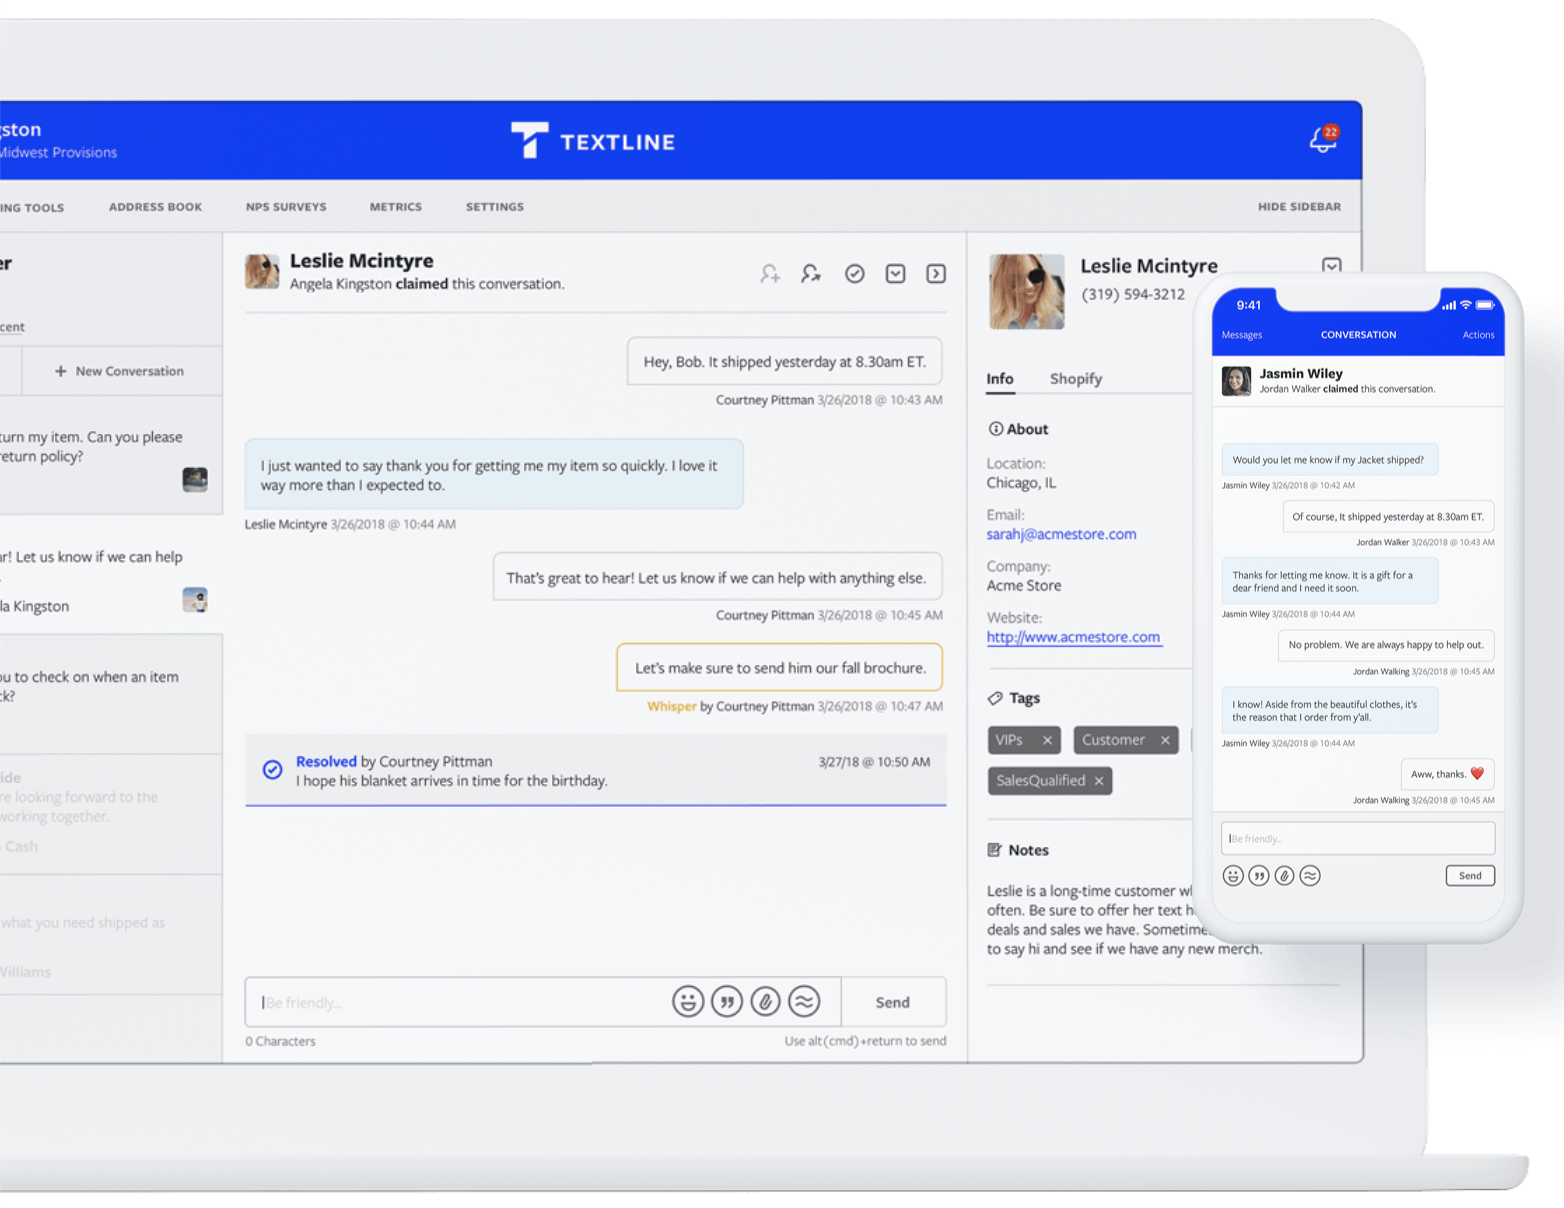1564x1208 pixels.
Task: Click Leslie's thank-you message bubble
Action: point(494,475)
